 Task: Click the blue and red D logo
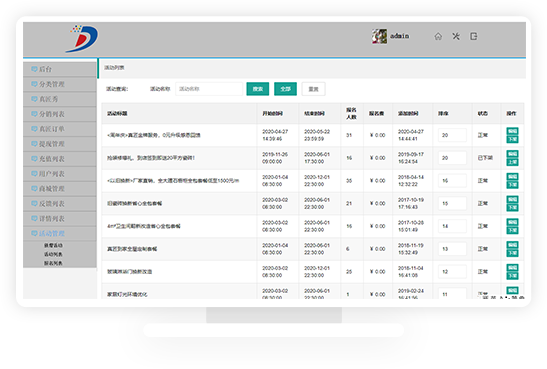pyautogui.click(x=82, y=39)
